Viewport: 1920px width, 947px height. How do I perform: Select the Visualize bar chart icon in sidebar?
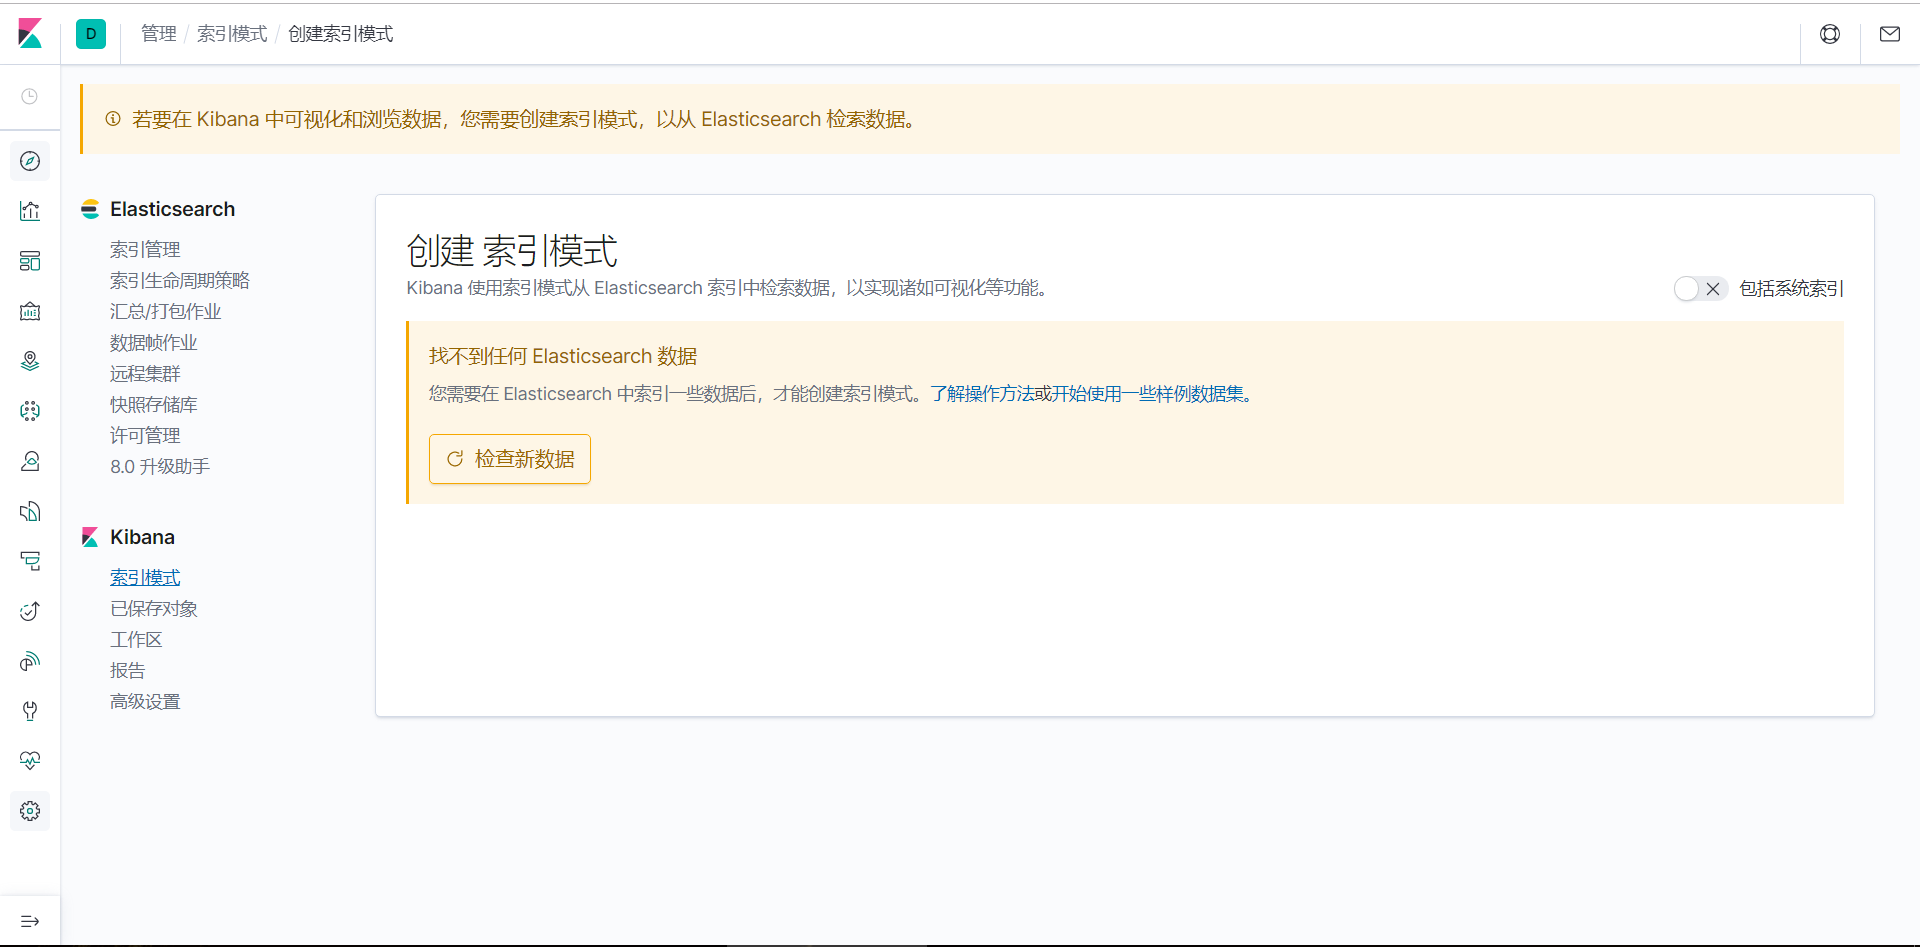coord(30,211)
